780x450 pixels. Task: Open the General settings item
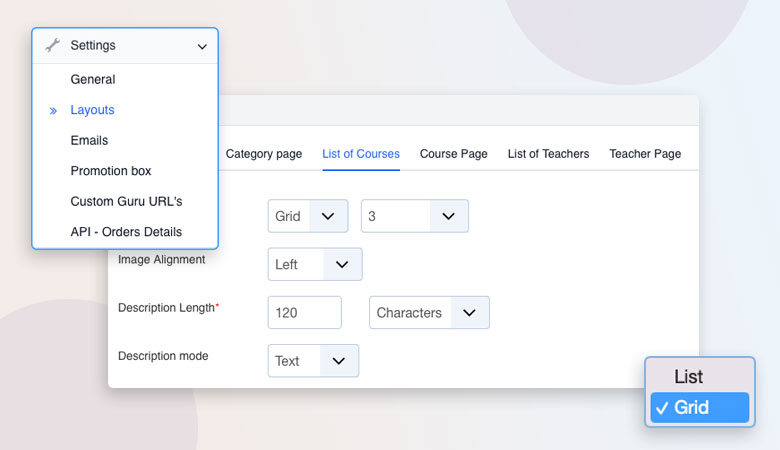coord(93,80)
